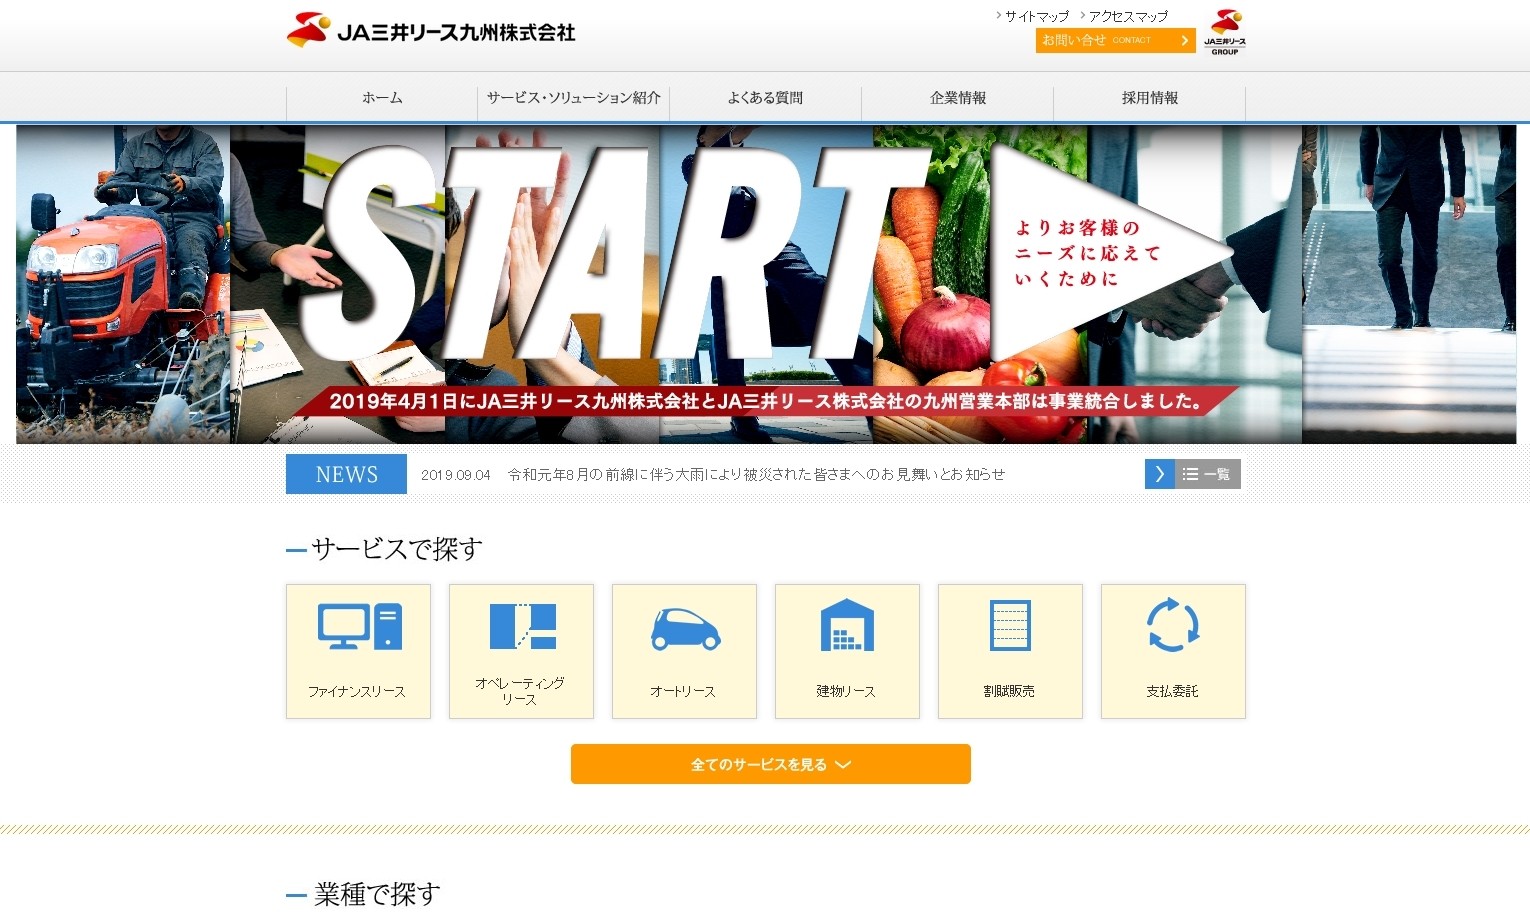Open the アクセスマップ link

[x=1127, y=16]
